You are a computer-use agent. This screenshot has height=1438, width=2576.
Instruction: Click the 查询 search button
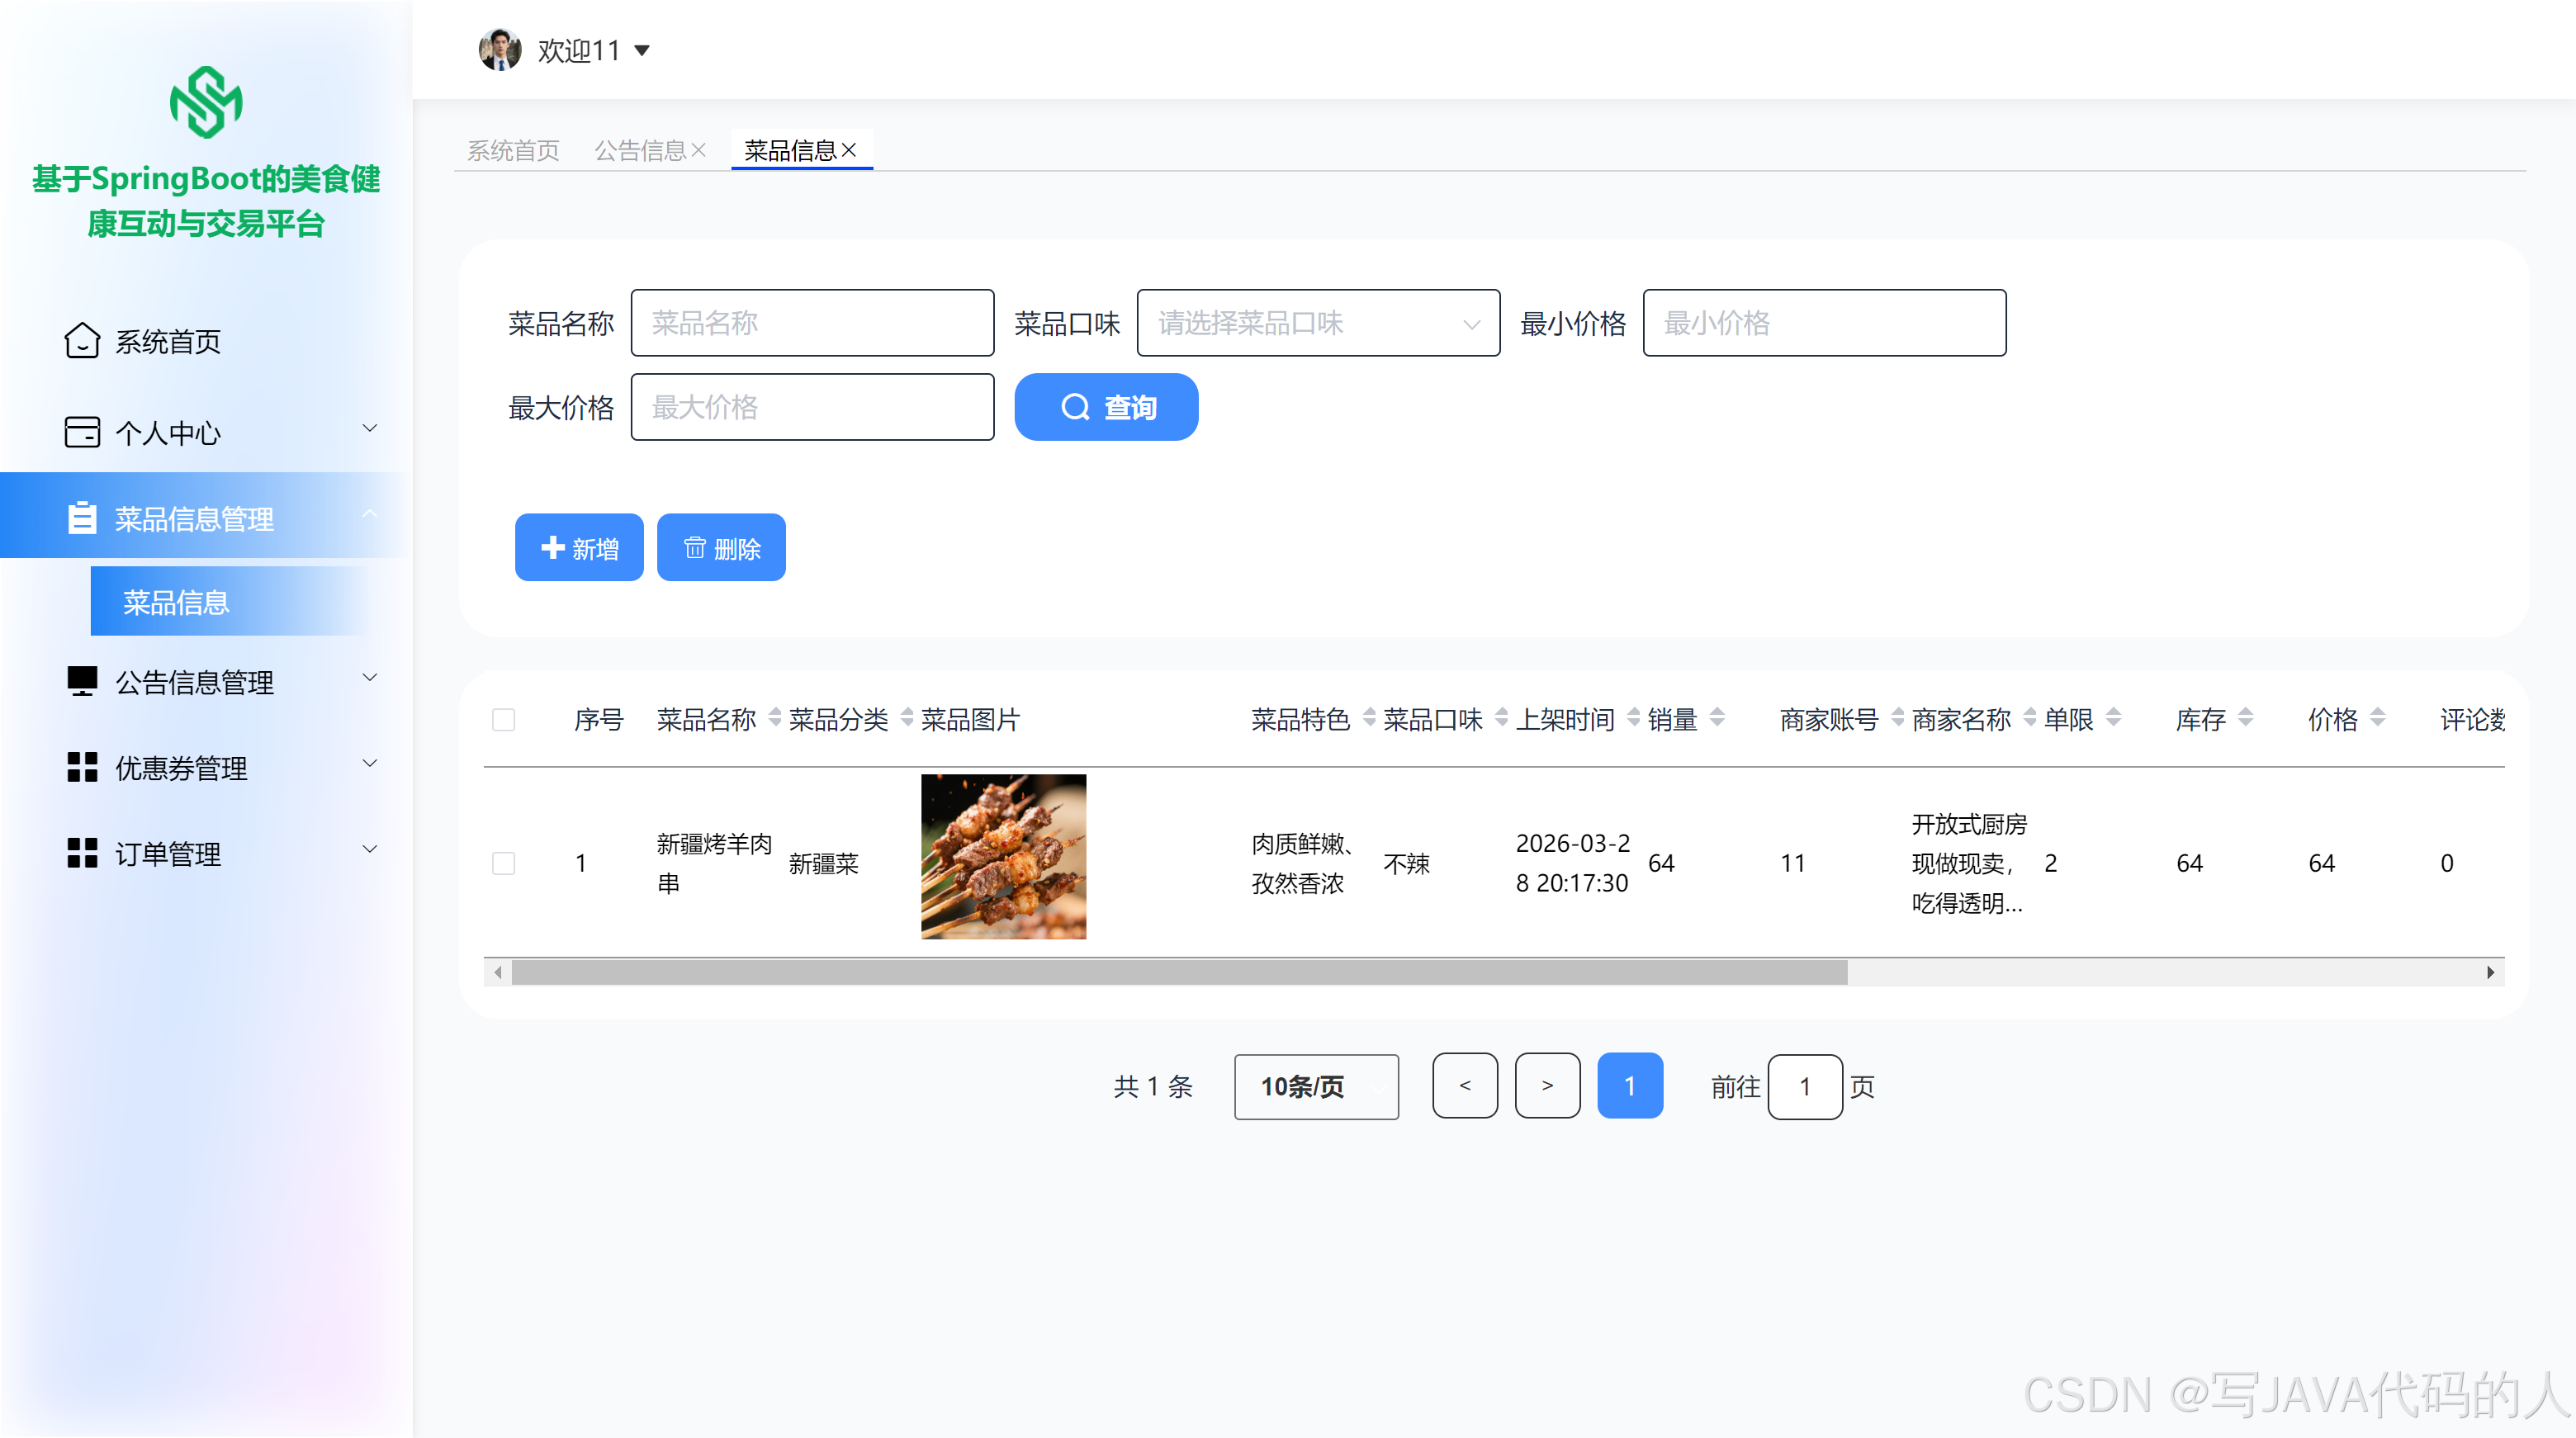coord(1106,407)
